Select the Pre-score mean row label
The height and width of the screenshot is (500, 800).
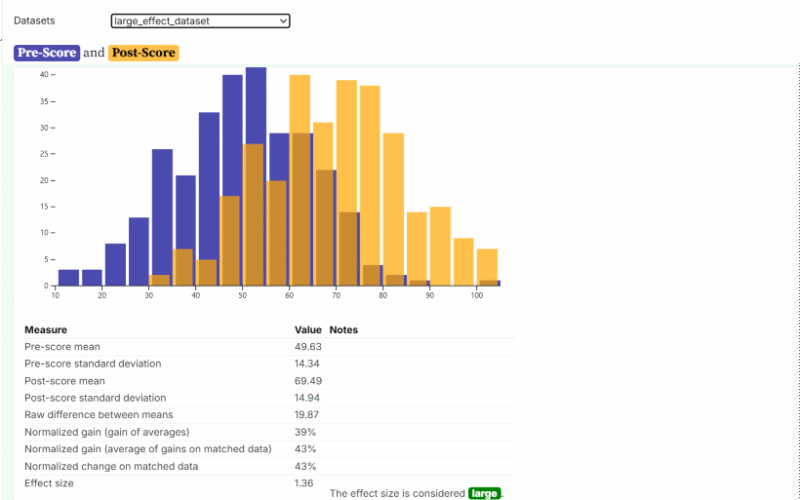(62, 346)
